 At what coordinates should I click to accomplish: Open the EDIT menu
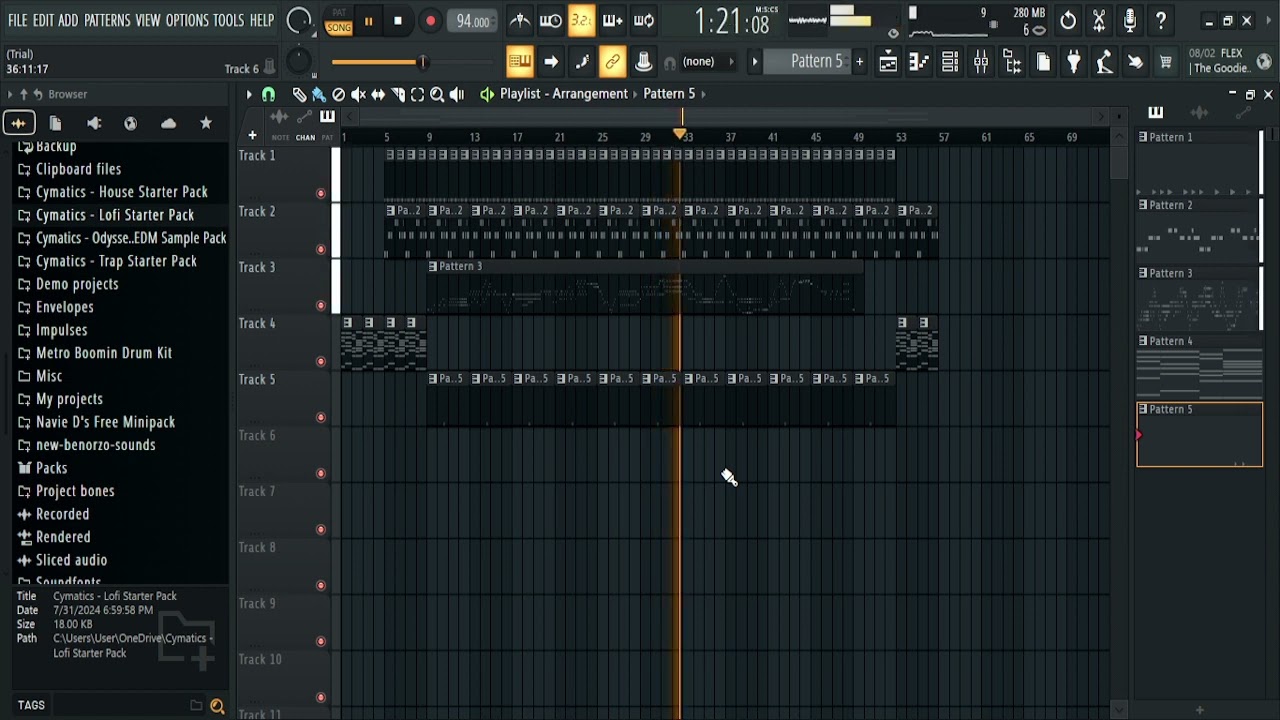coord(43,20)
